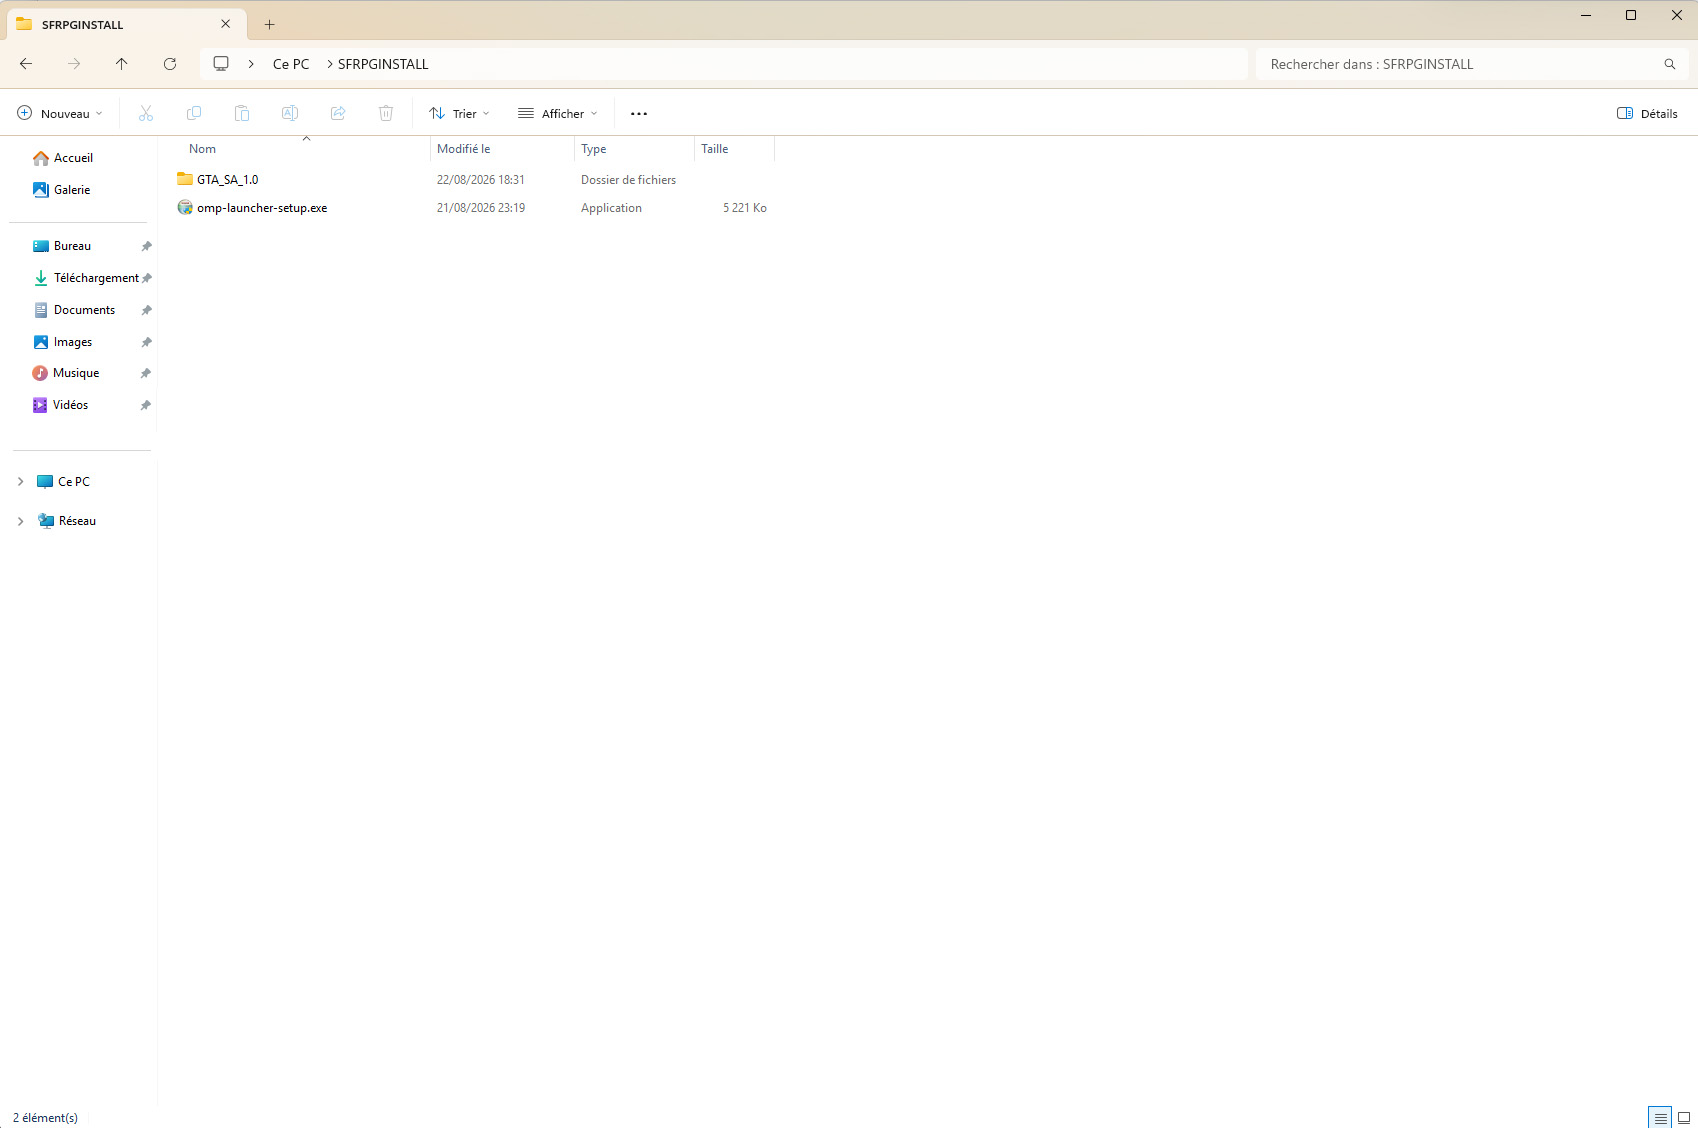Click the Dossier de fichiers type cell
Image resolution: width=1698 pixels, height=1128 pixels.
pyautogui.click(x=628, y=180)
